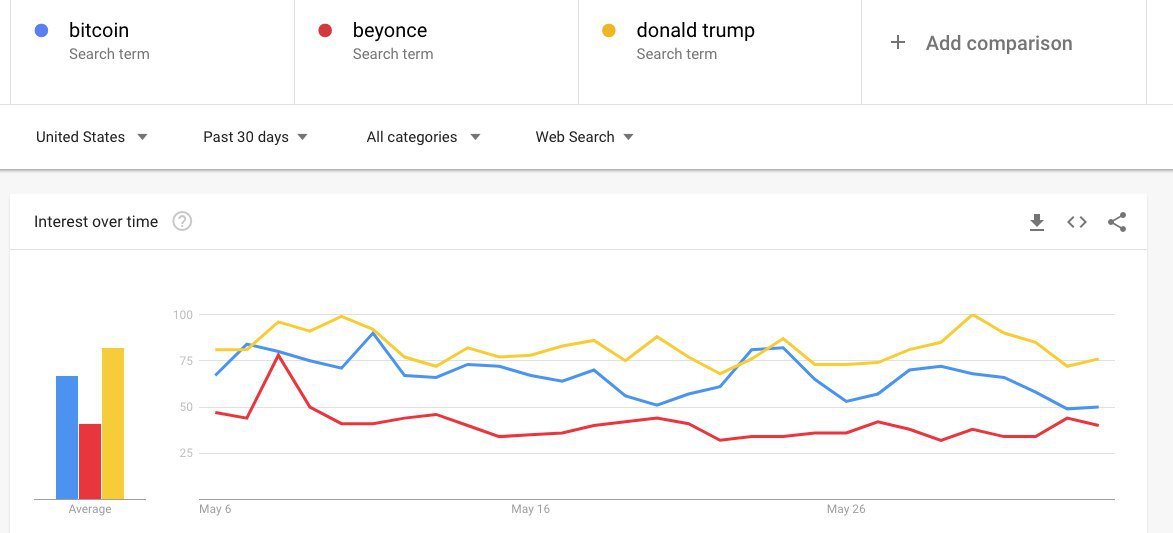The height and width of the screenshot is (533, 1173).
Task: Click the Add comparison button
Action: coord(998,43)
